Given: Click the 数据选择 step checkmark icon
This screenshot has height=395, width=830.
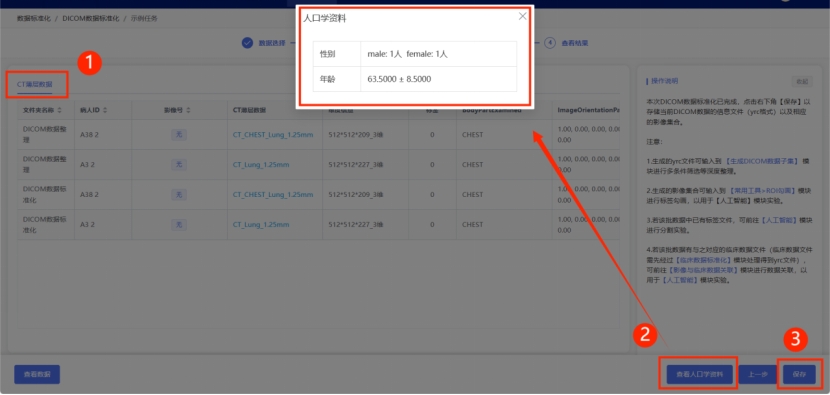Looking at the screenshot, I should (x=247, y=43).
